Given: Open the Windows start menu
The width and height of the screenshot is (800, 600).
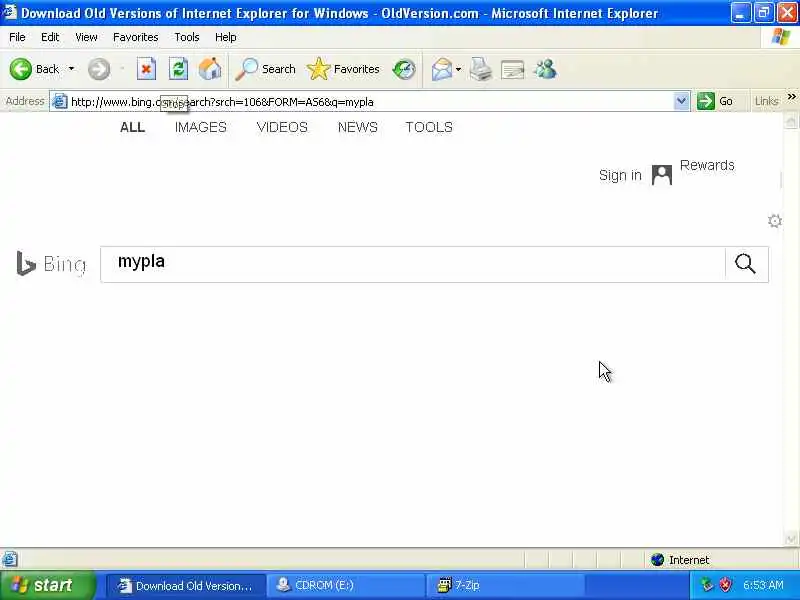Looking at the screenshot, I should [x=47, y=585].
